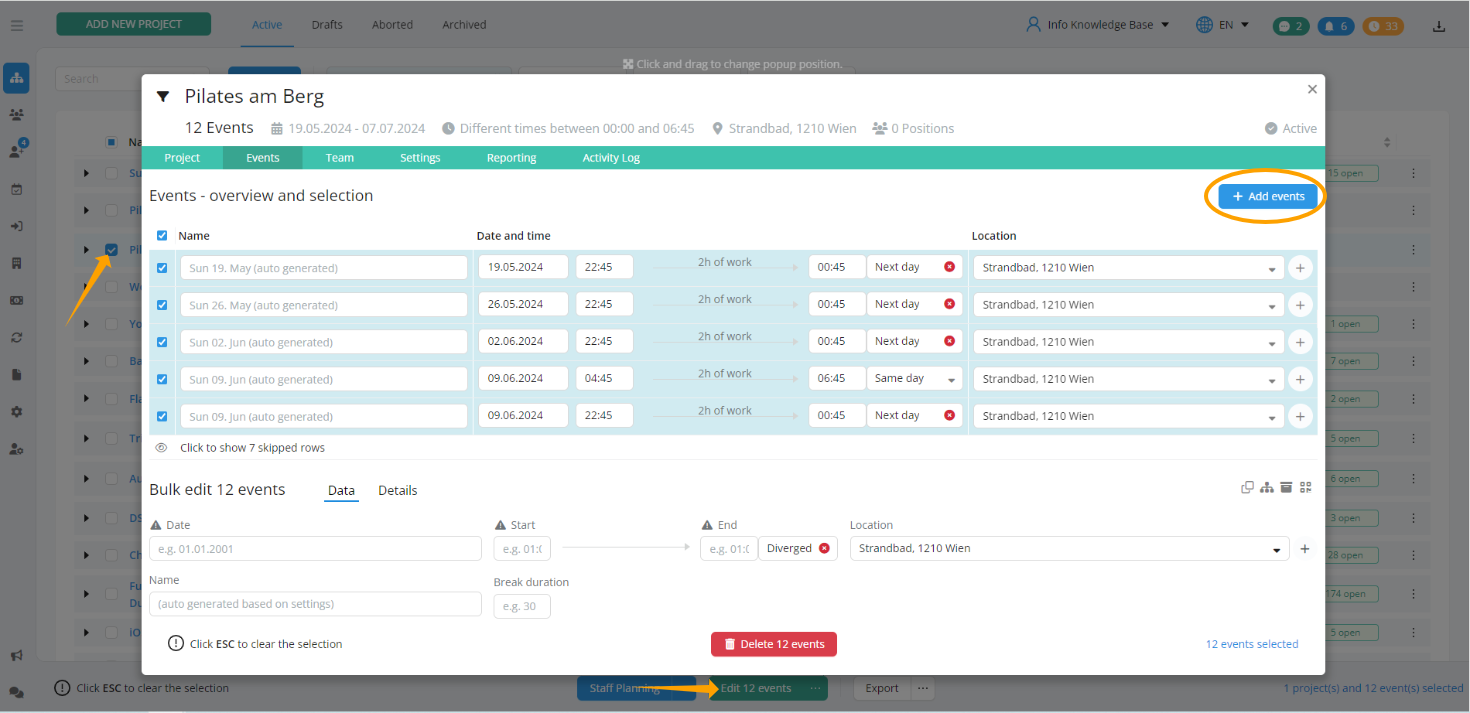Open the Info Knowledge Base user dropdown
Image resolution: width=1470 pixels, height=713 pixels.
tap(1098, 25)
